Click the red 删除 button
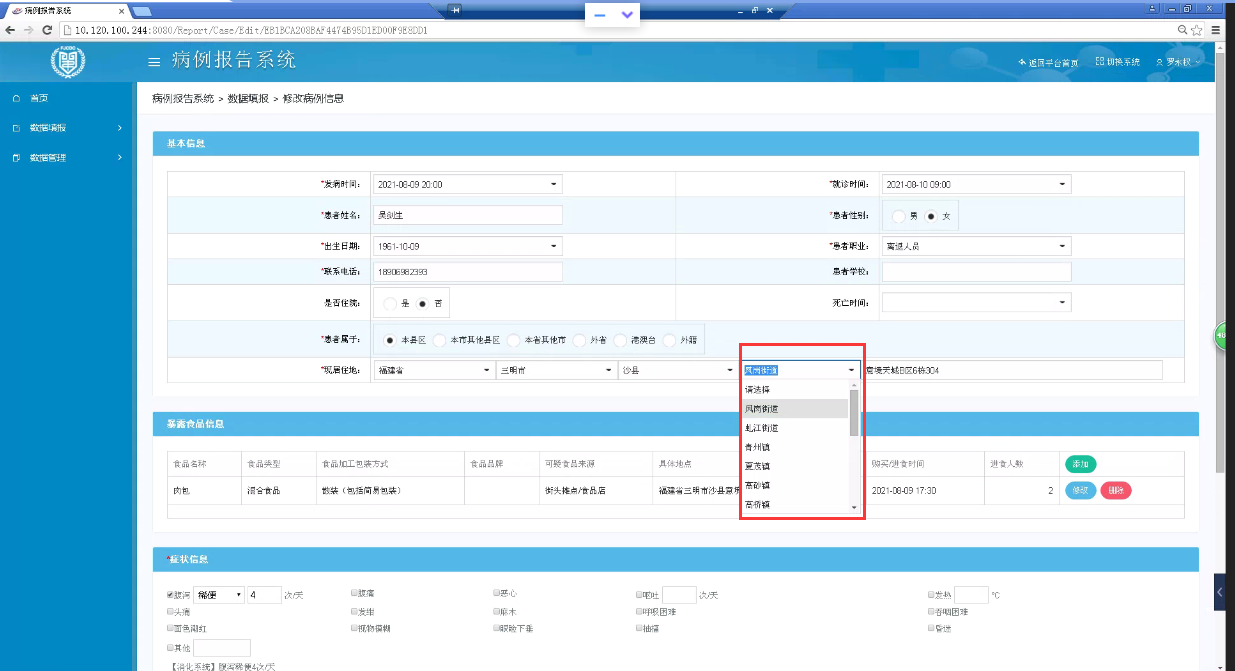The image size is (1235, 671). click(1116, 491)
